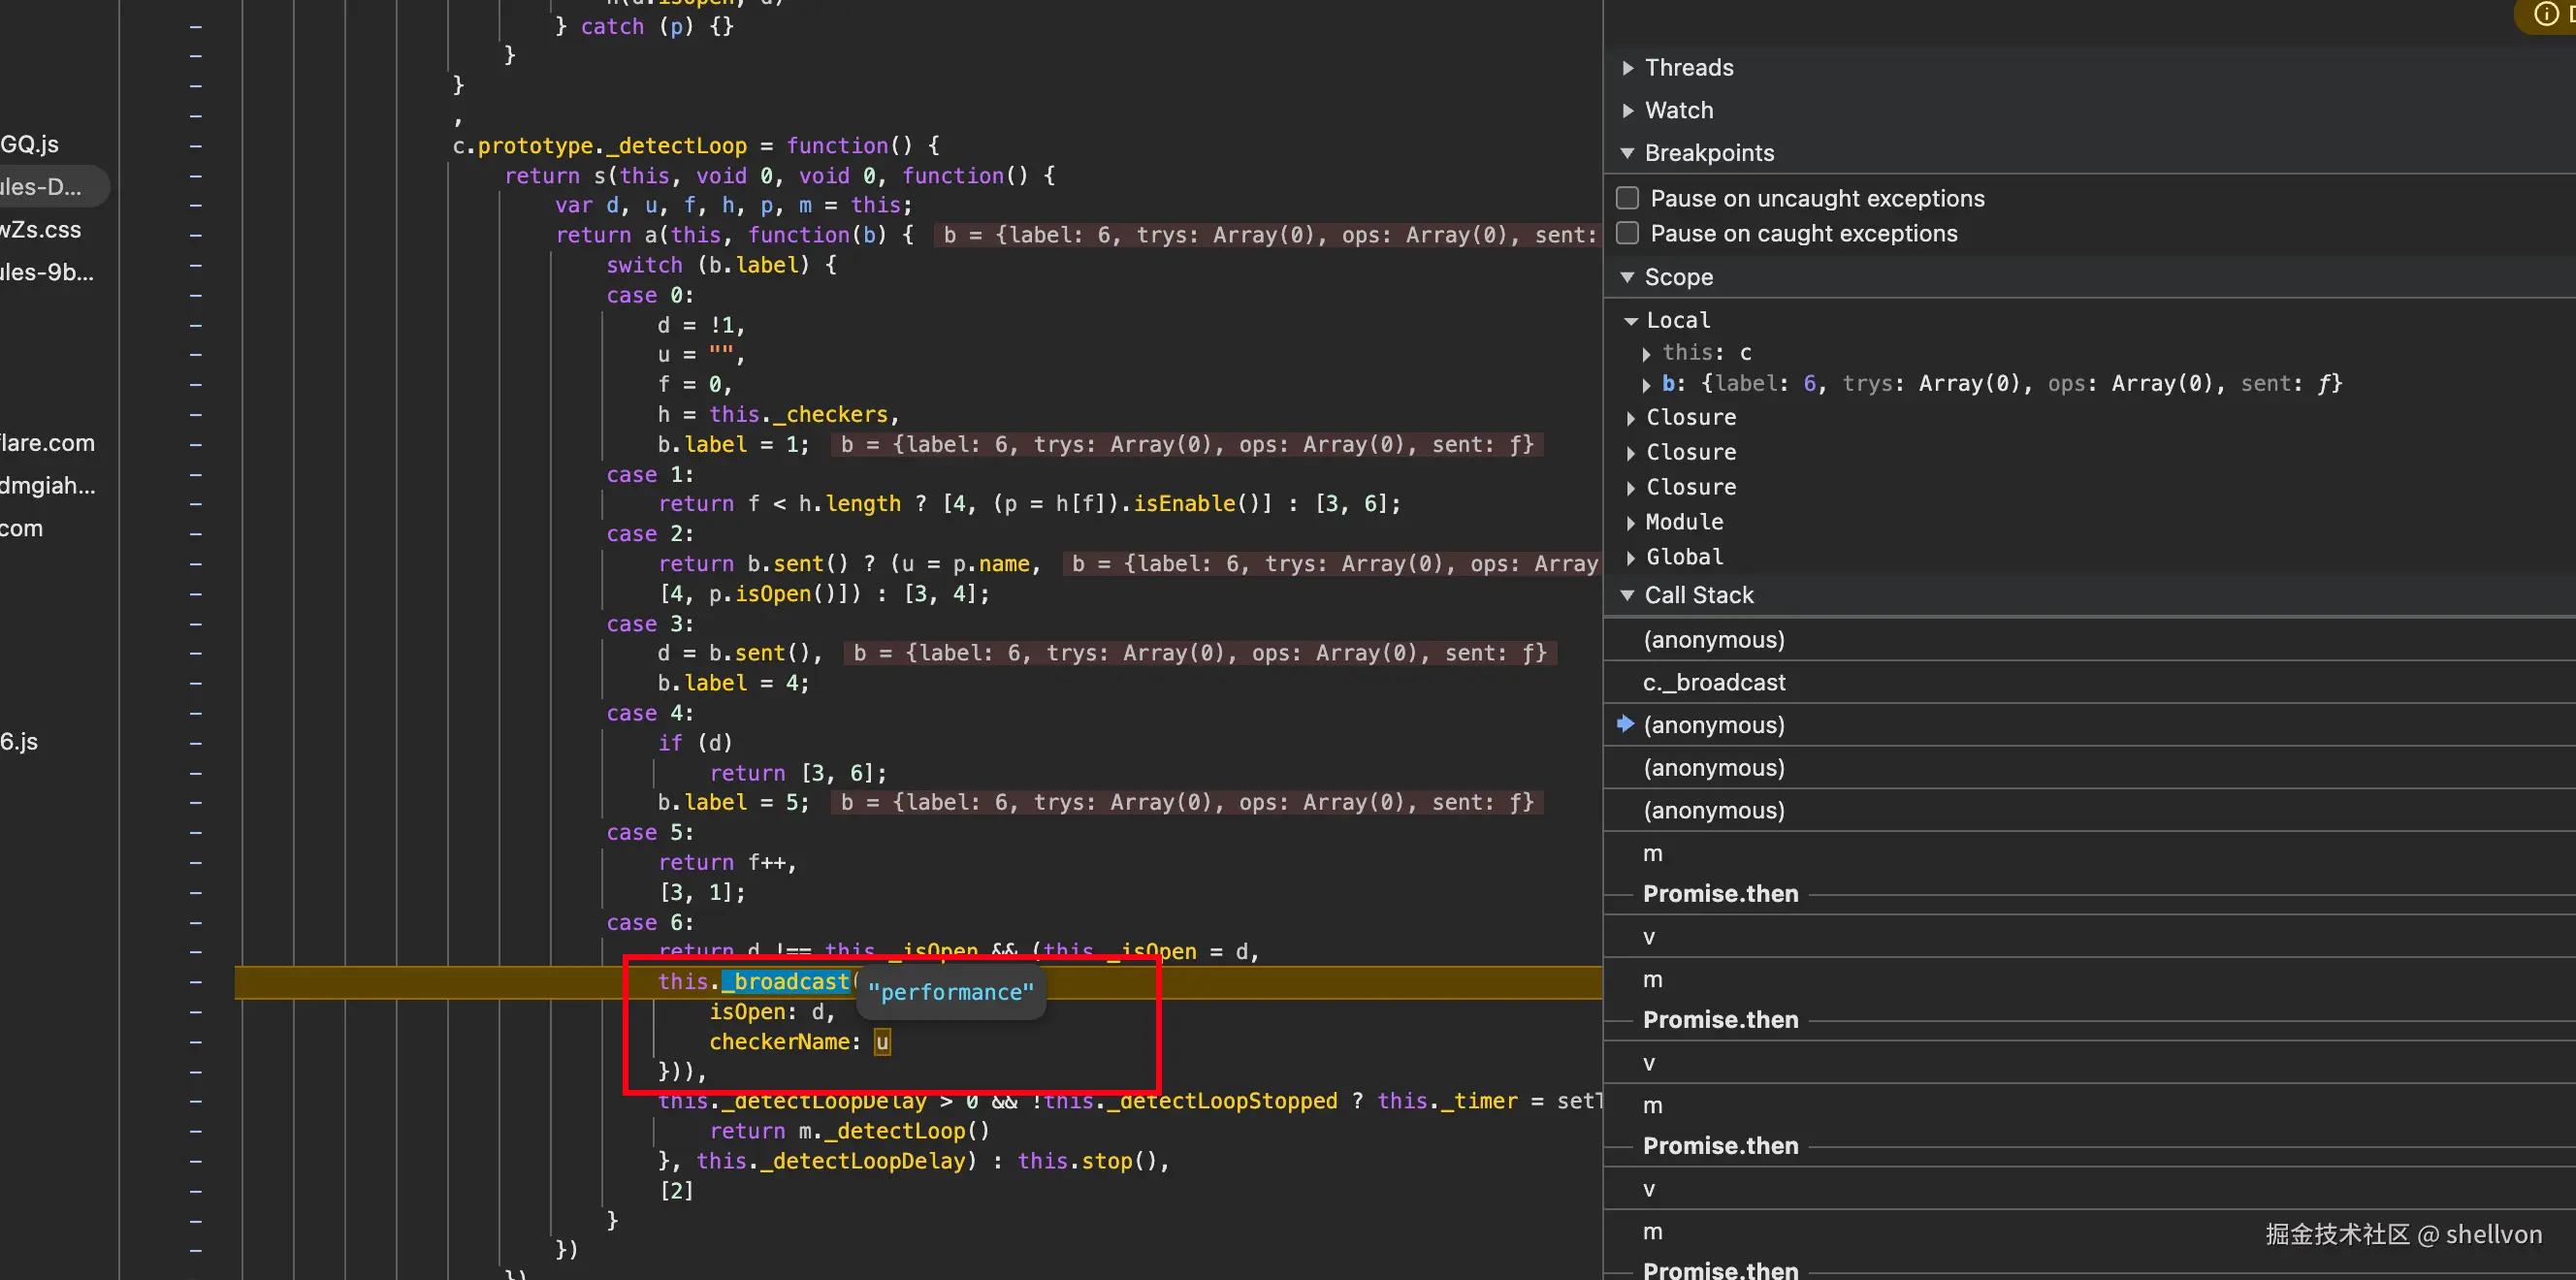Click the blue current-frame arrow in Call Stack

pyautogui.click(x=1625, y=724)
